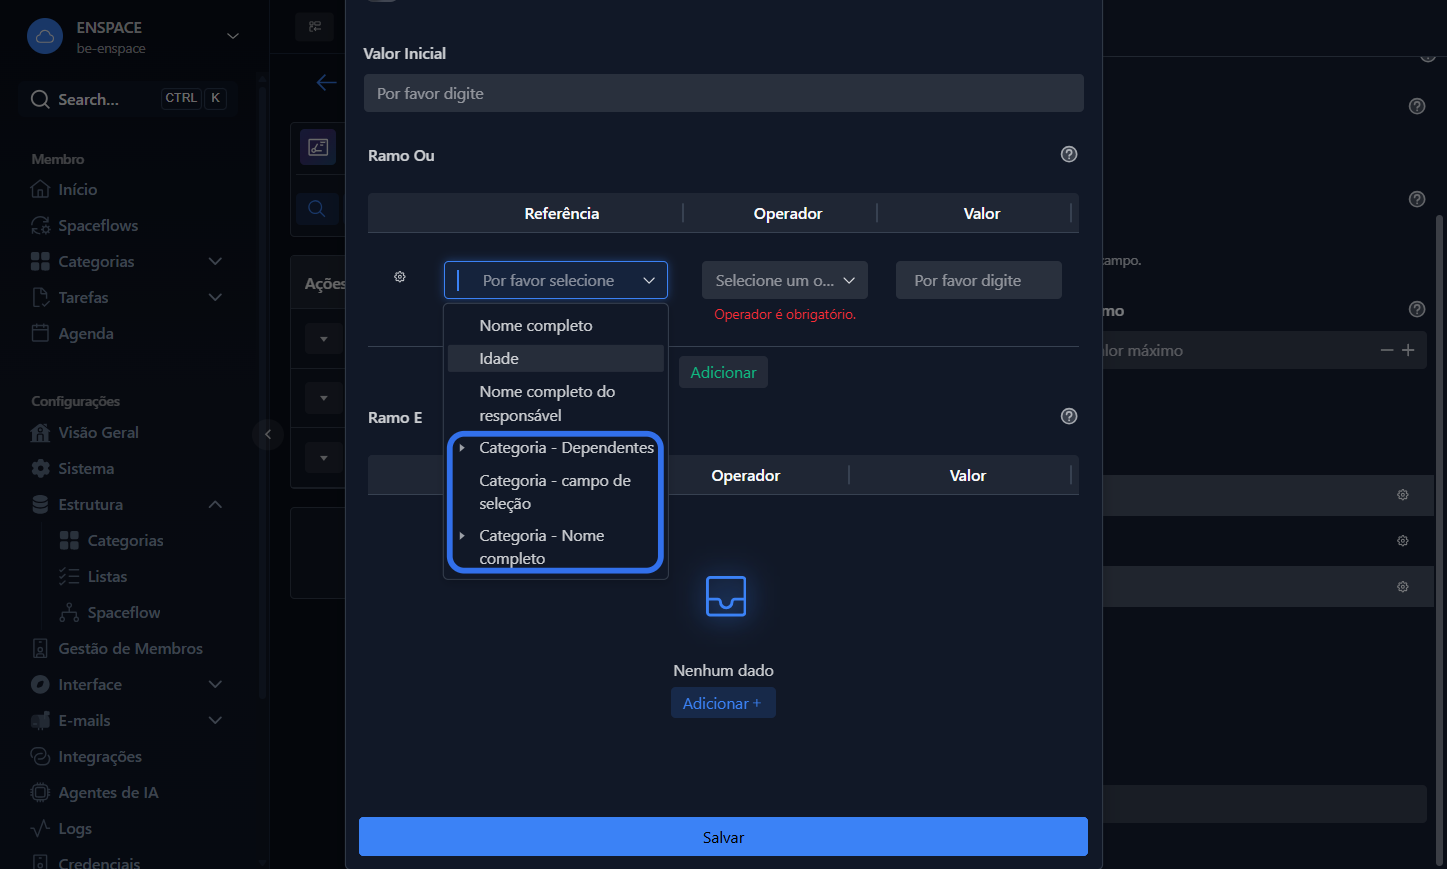
Task: Open Visão Geral settings
Action: point(85,432)
